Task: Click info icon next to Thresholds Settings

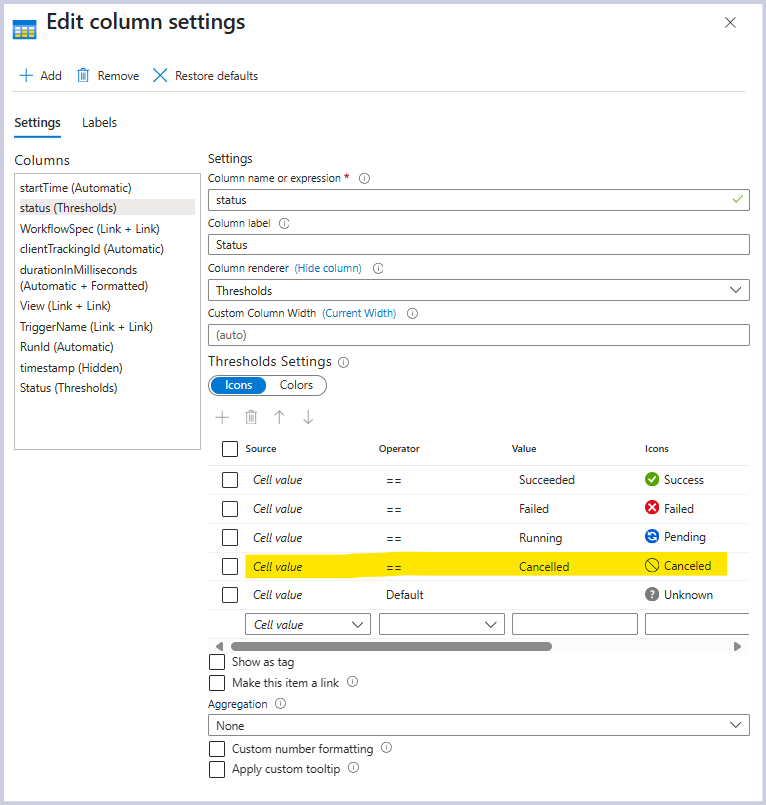Action: click(x=344, y=362)
